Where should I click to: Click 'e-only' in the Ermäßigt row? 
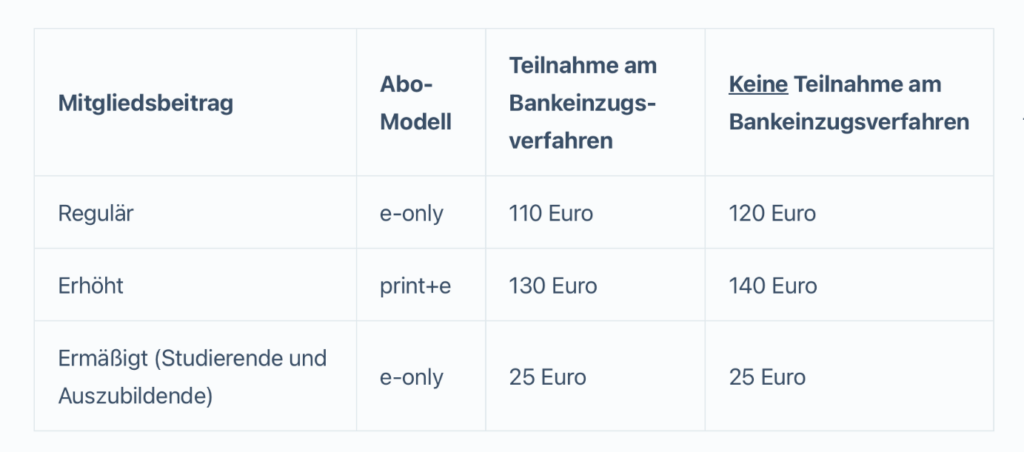411,377
